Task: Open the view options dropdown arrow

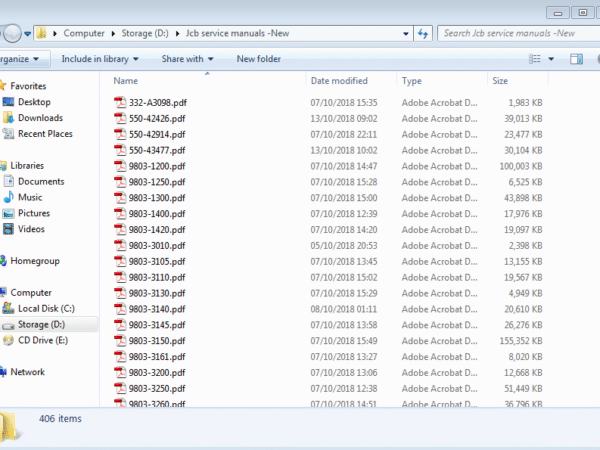Action: coord(551,59)
